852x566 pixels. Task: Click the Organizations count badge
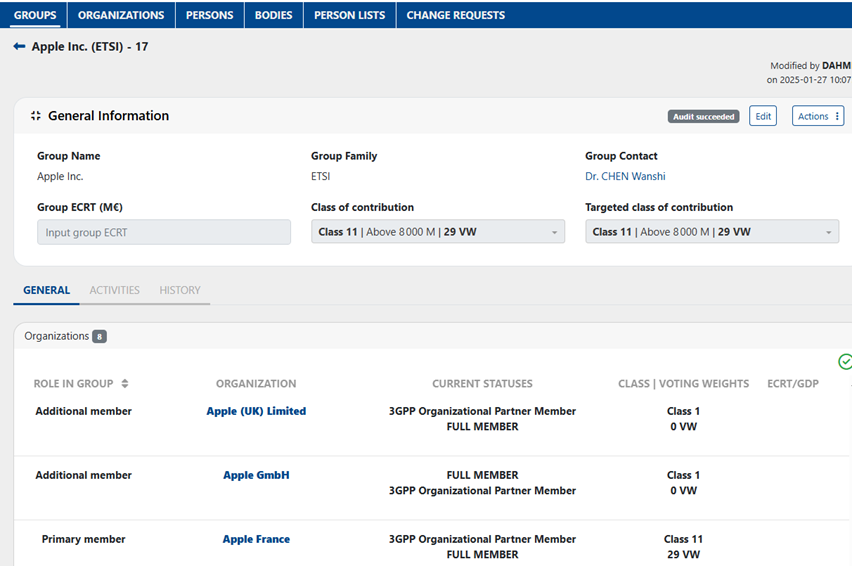(x=99, y=337)
